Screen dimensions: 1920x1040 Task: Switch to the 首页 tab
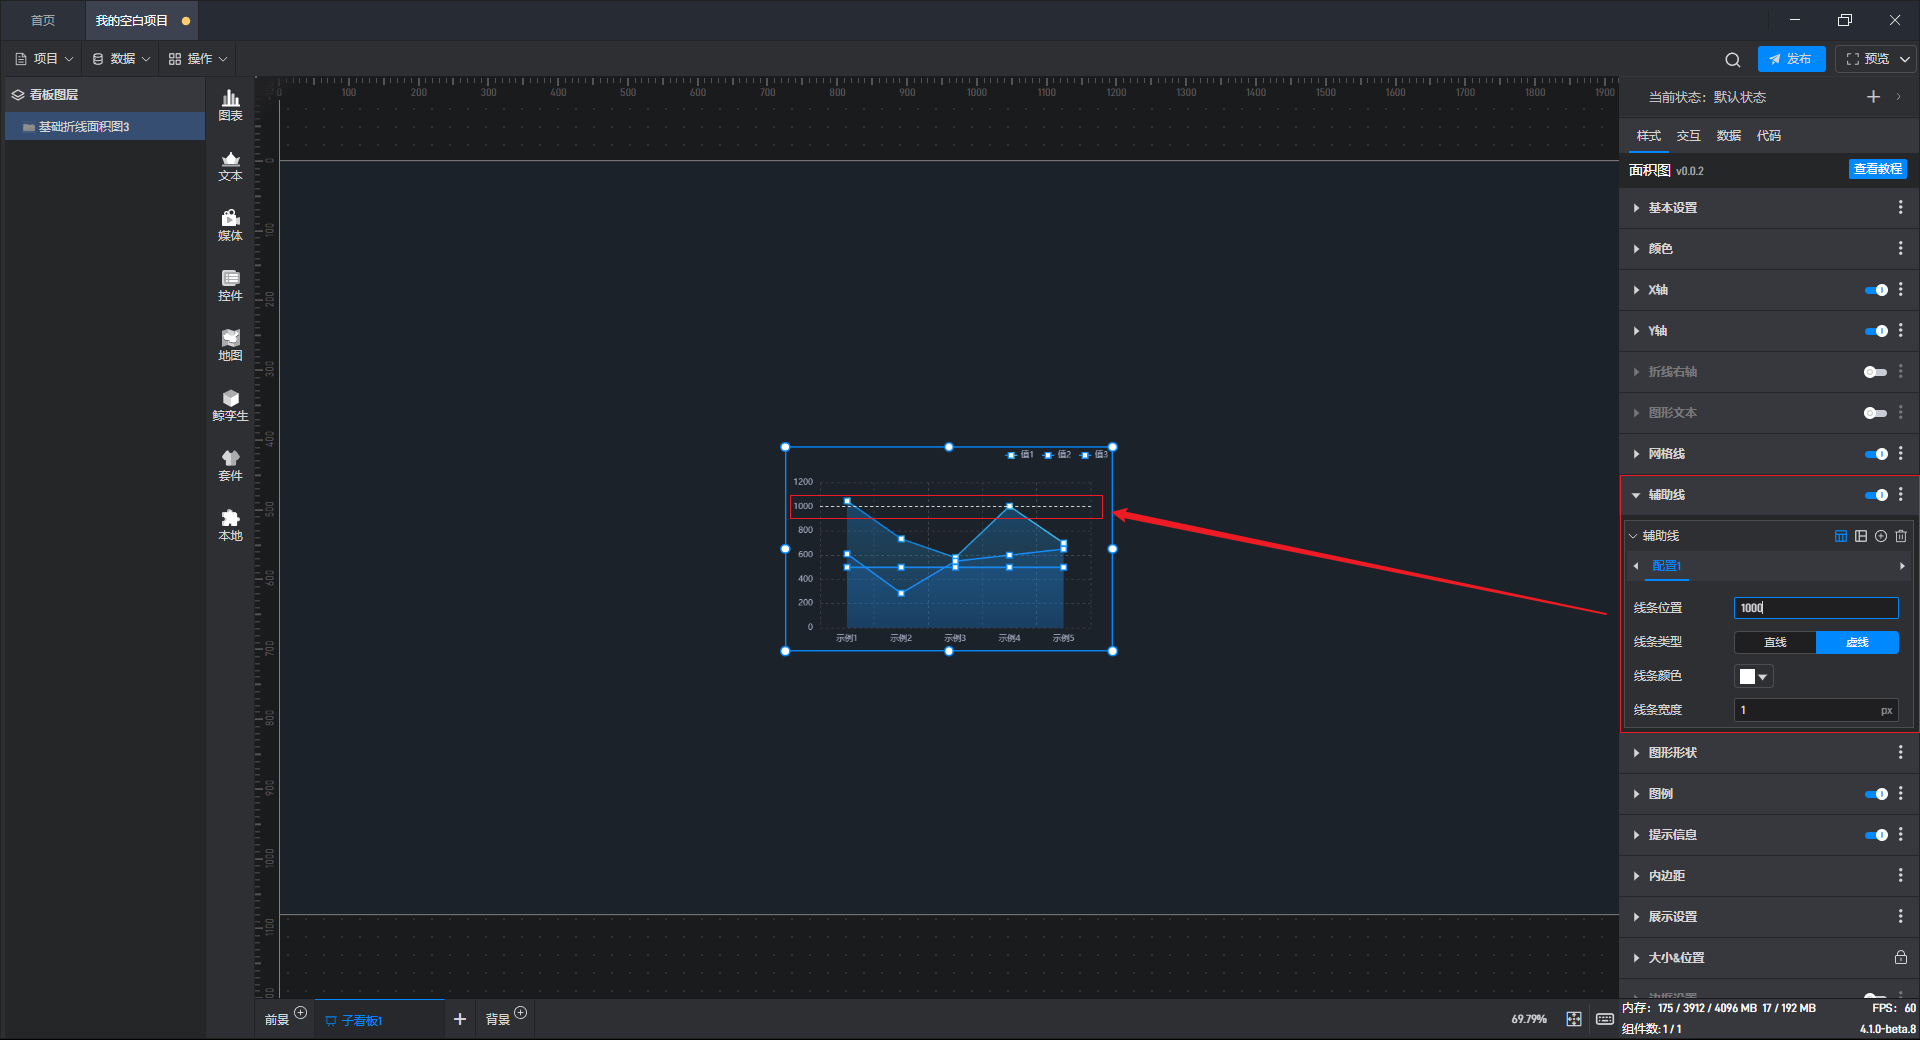tap(43, 20)
